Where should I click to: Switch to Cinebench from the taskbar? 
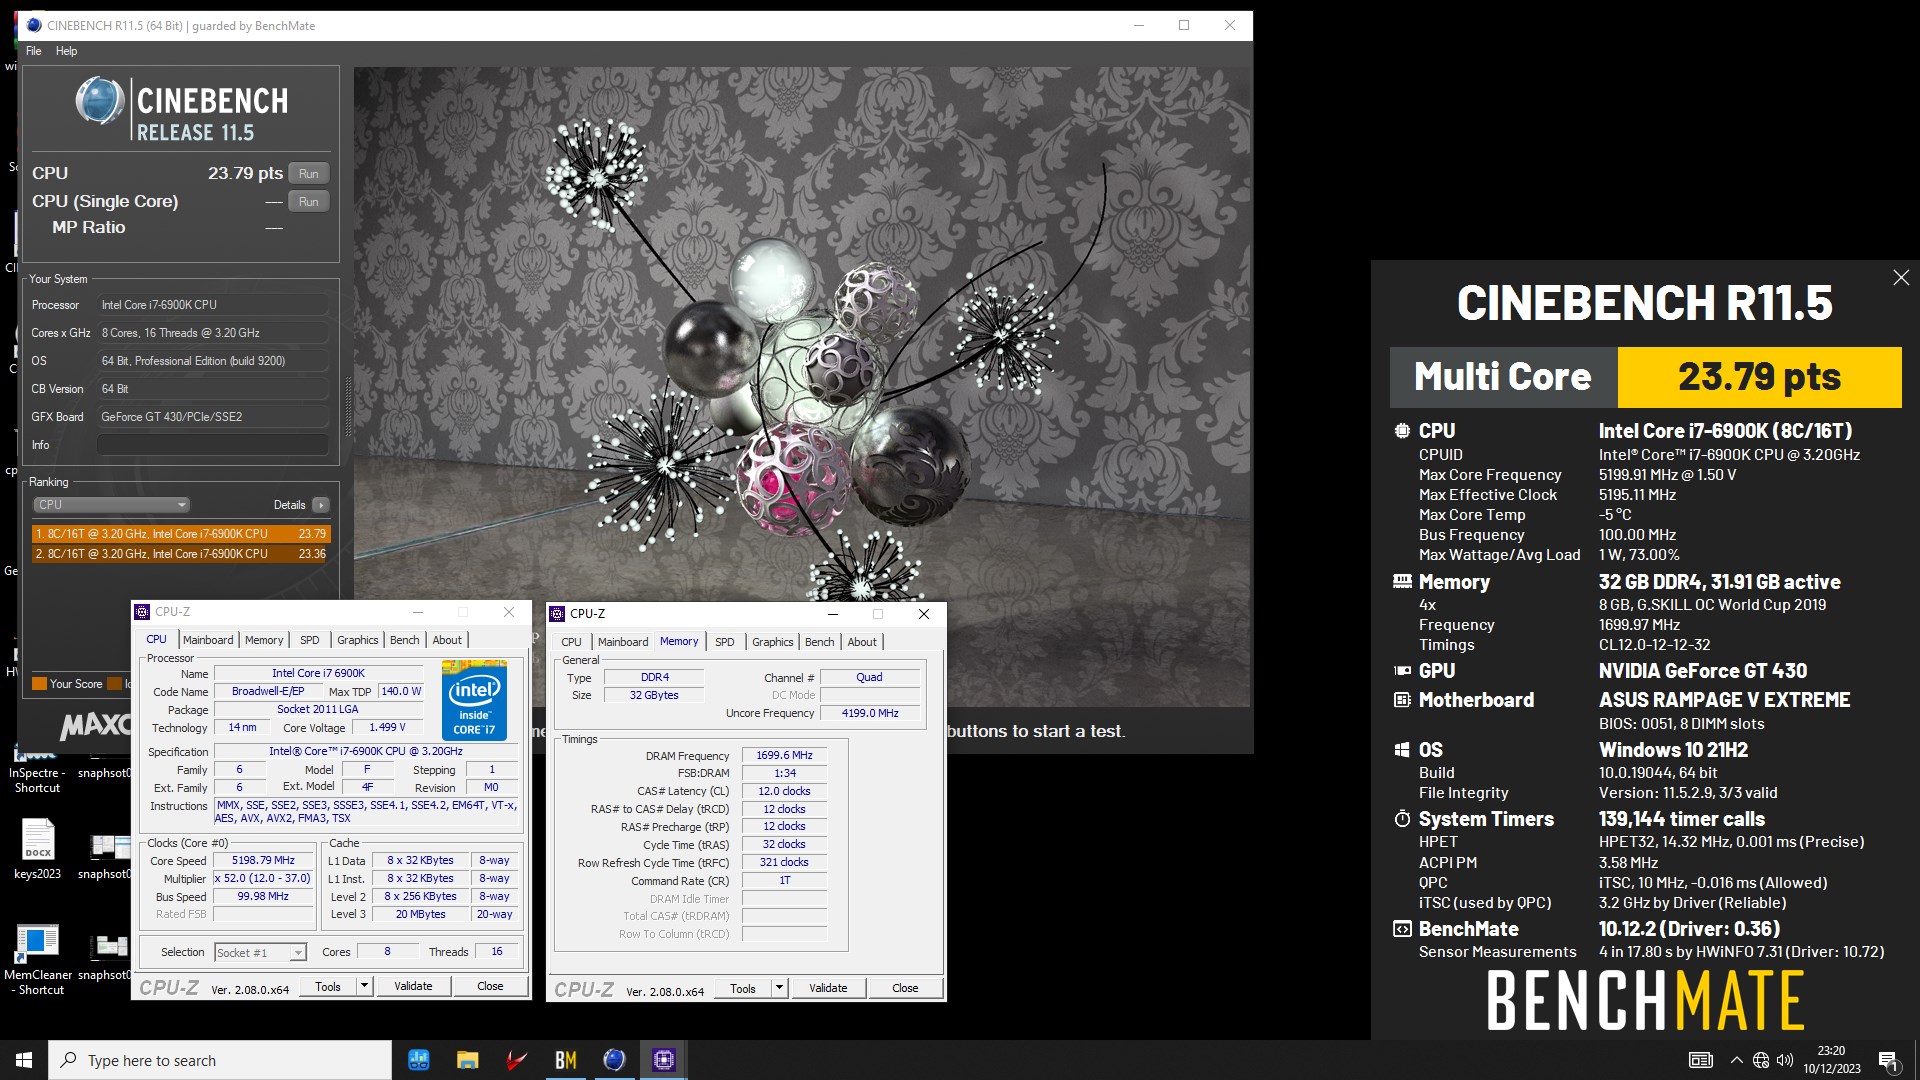tap(614, 1060)
